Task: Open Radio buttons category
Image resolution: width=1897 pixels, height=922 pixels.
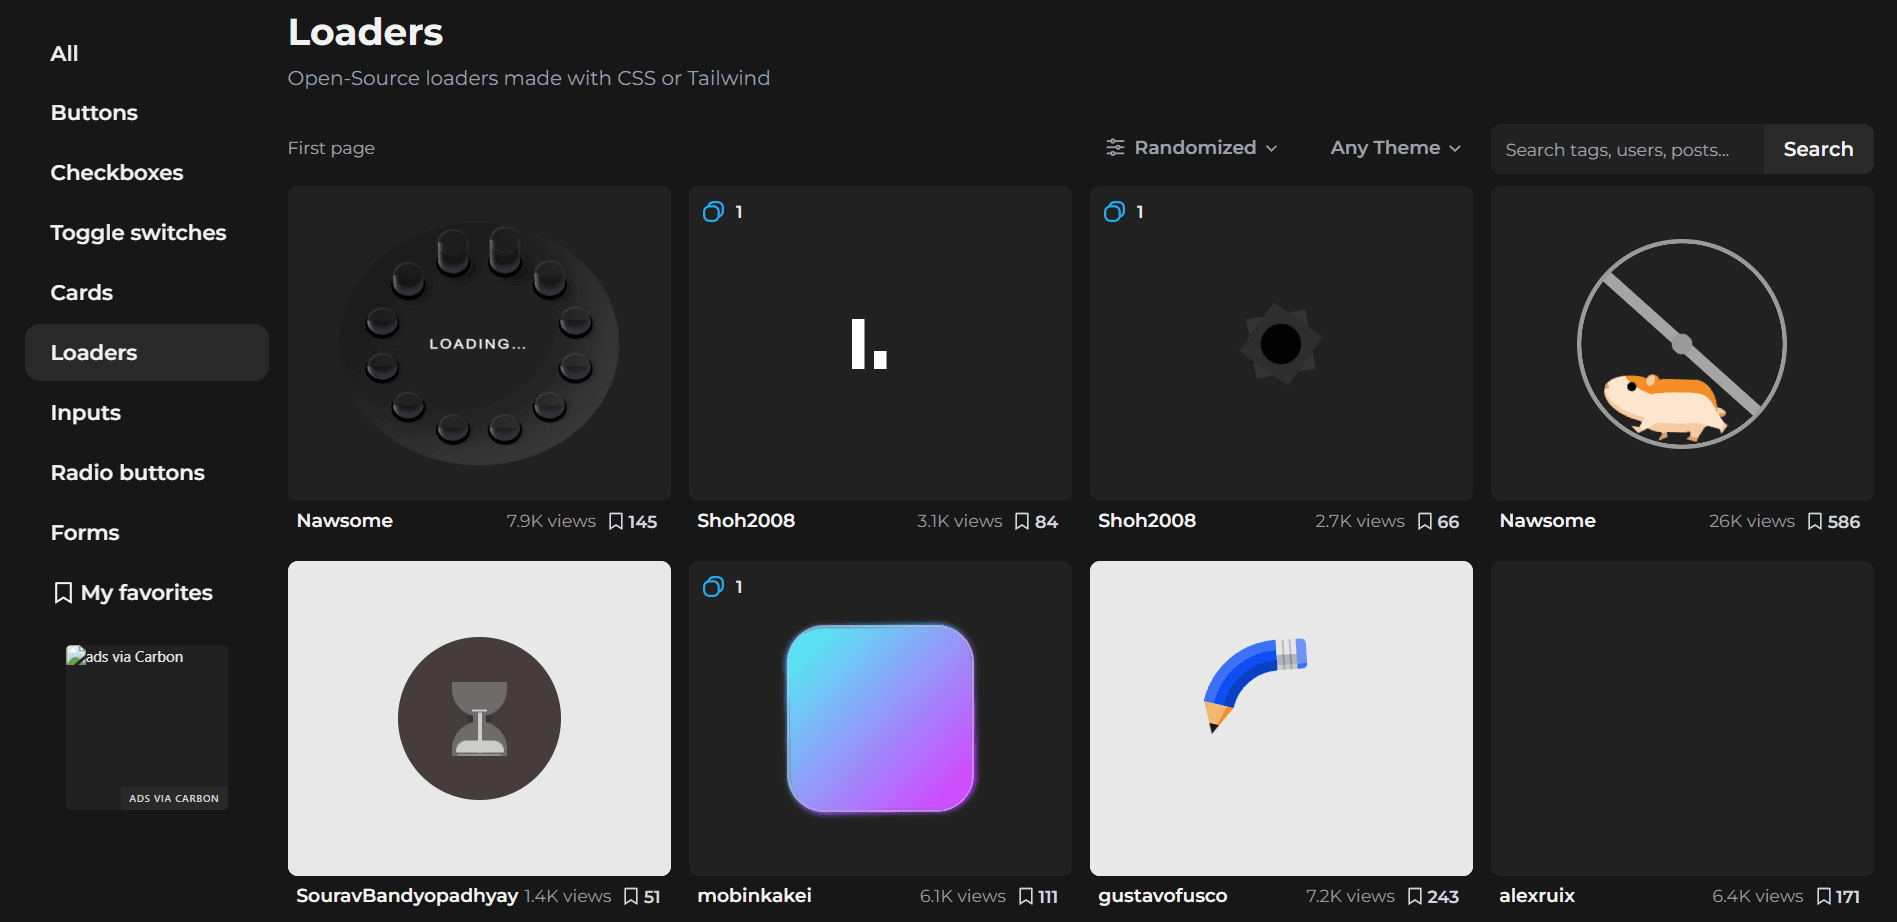Action: point(127,473)
